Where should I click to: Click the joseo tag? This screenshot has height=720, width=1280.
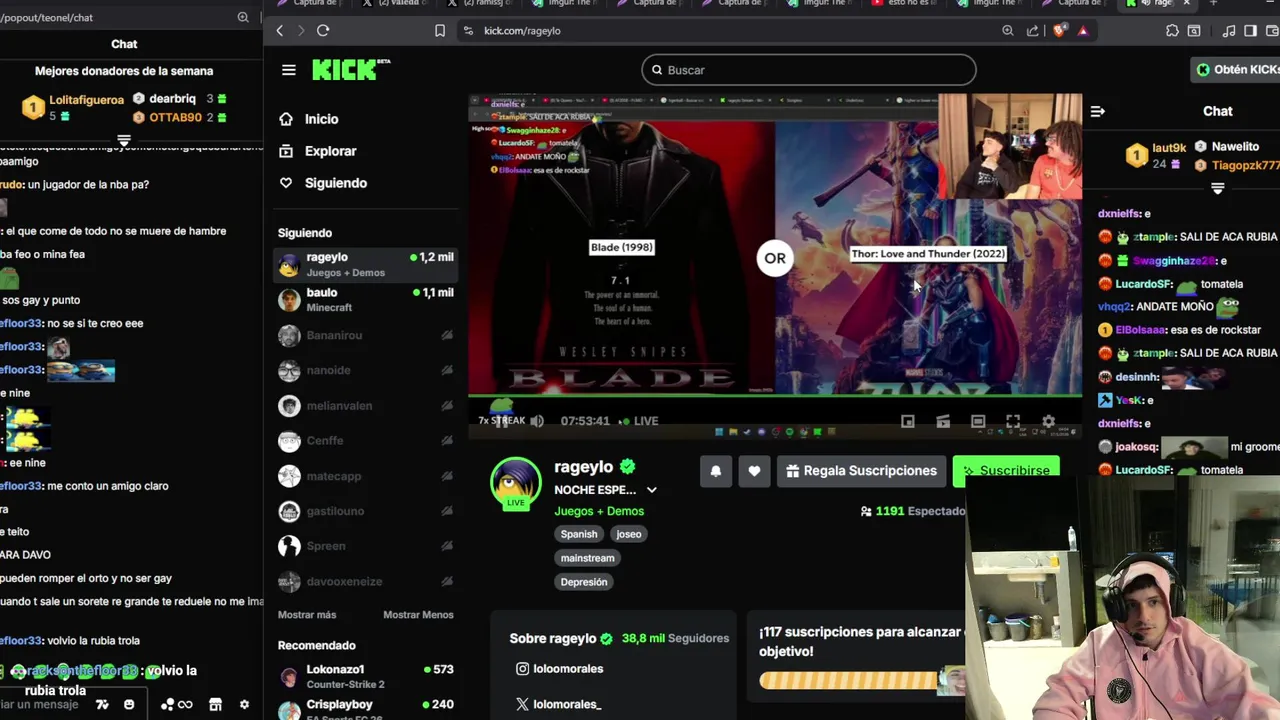coord(629,534)
